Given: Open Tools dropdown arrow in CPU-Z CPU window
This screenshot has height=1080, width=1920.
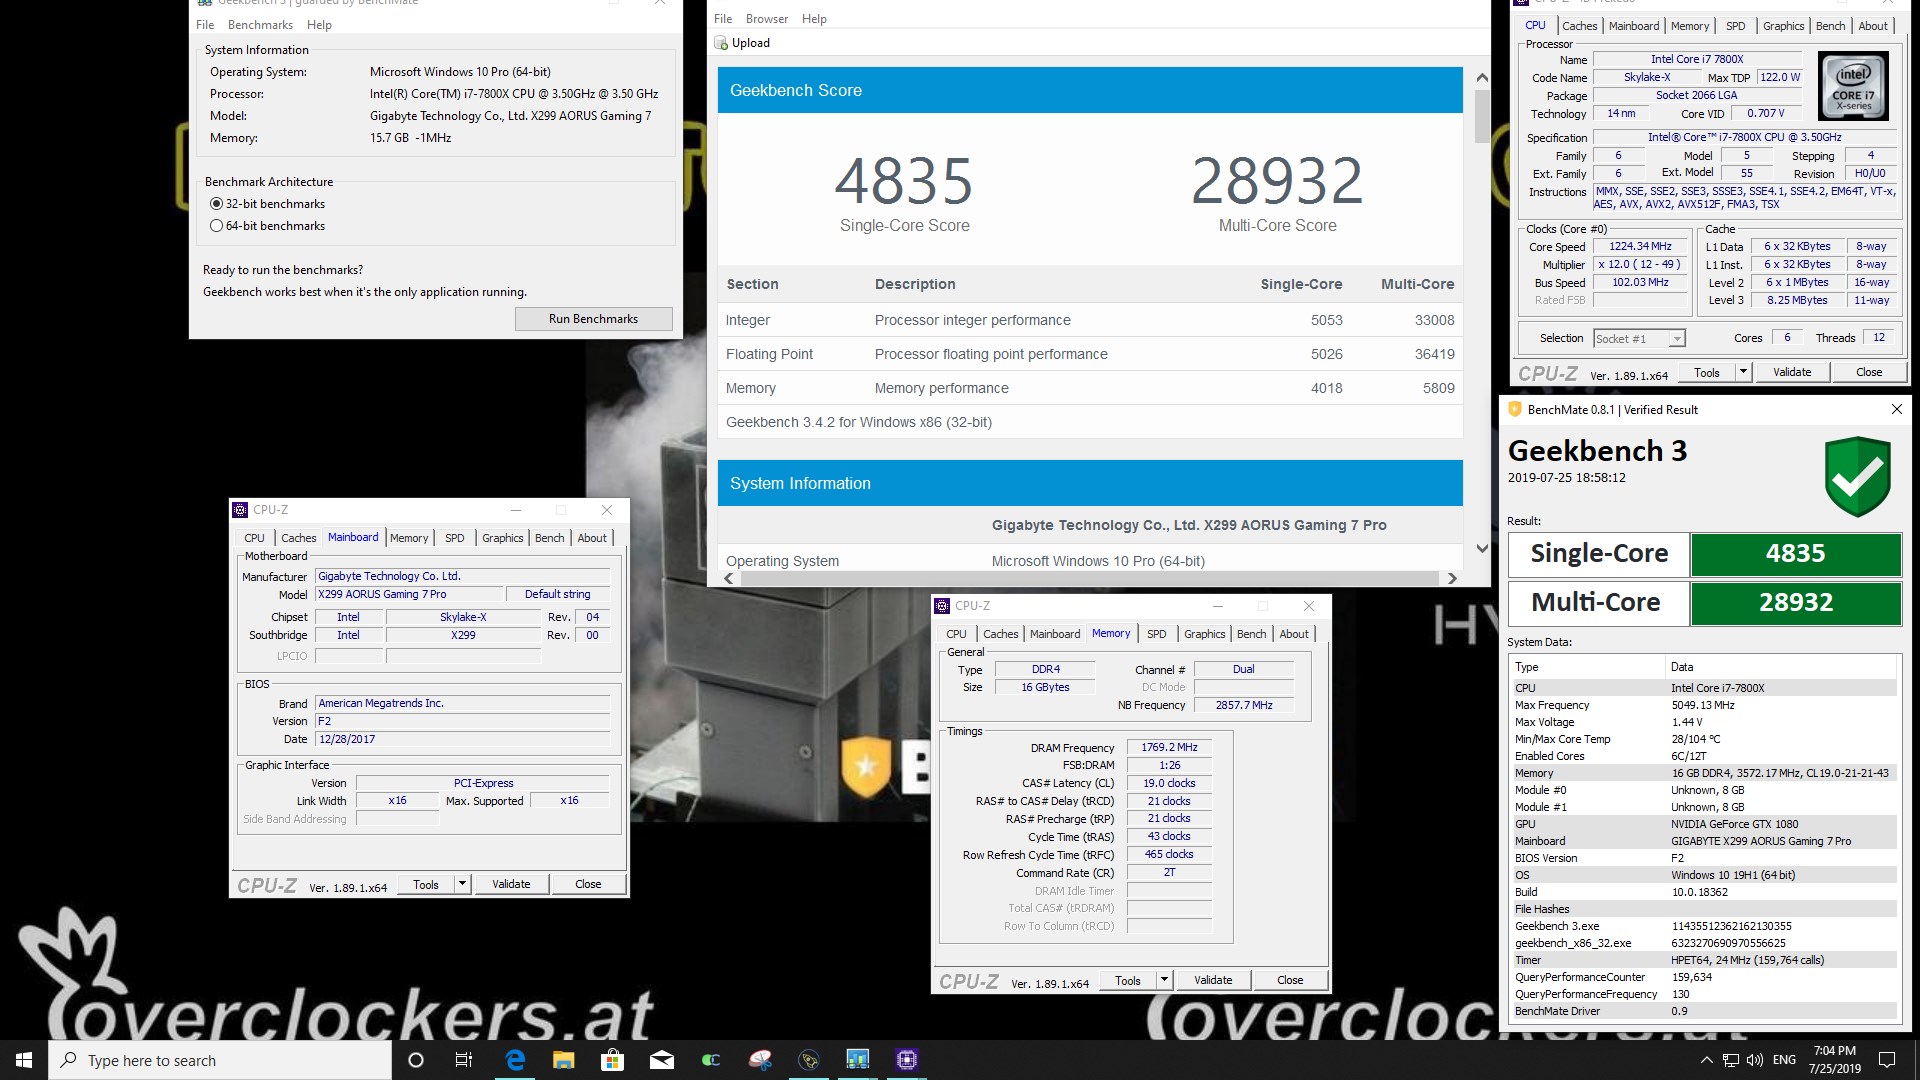Looking at the screenshot, I should click(x=1742, y=372).
